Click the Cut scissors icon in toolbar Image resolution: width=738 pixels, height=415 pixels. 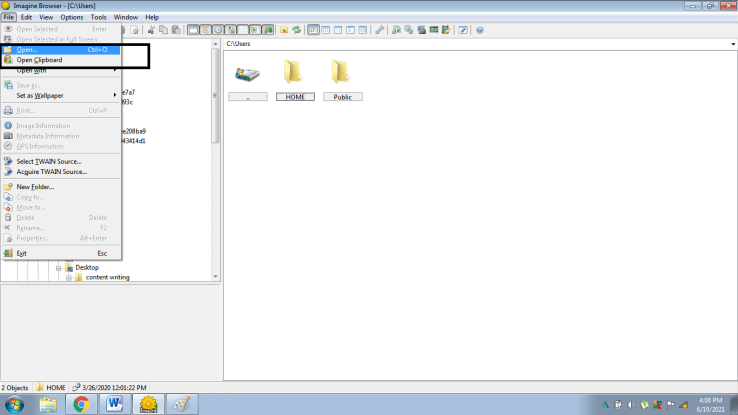(x=151, y=30)
